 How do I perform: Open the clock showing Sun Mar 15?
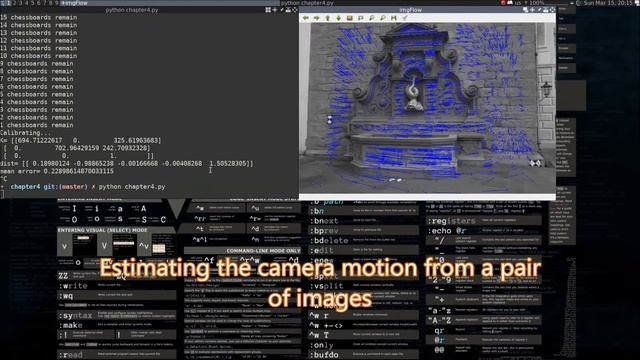tap(608, 3)
